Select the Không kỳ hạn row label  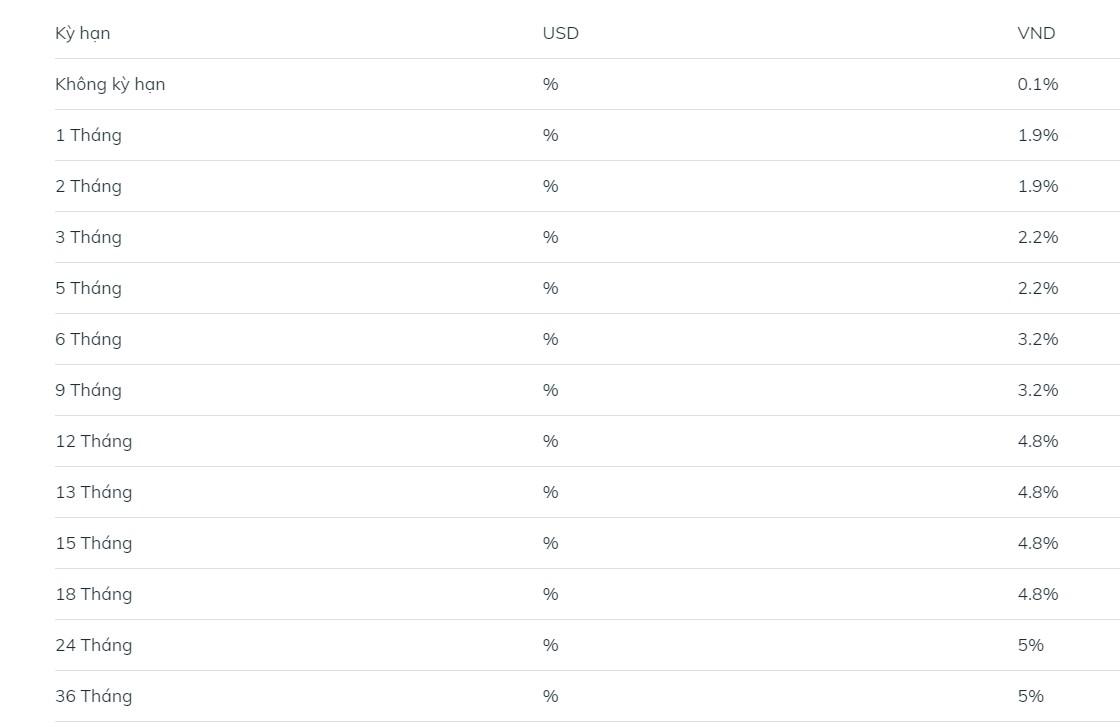pyautogui.click(x=110, y=84)
